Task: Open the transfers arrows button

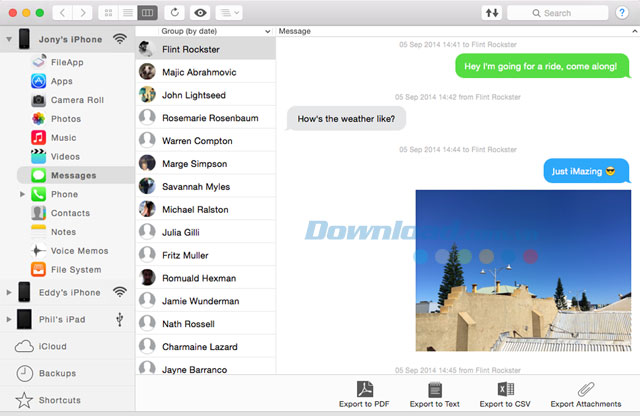Action: coord(490,13)
